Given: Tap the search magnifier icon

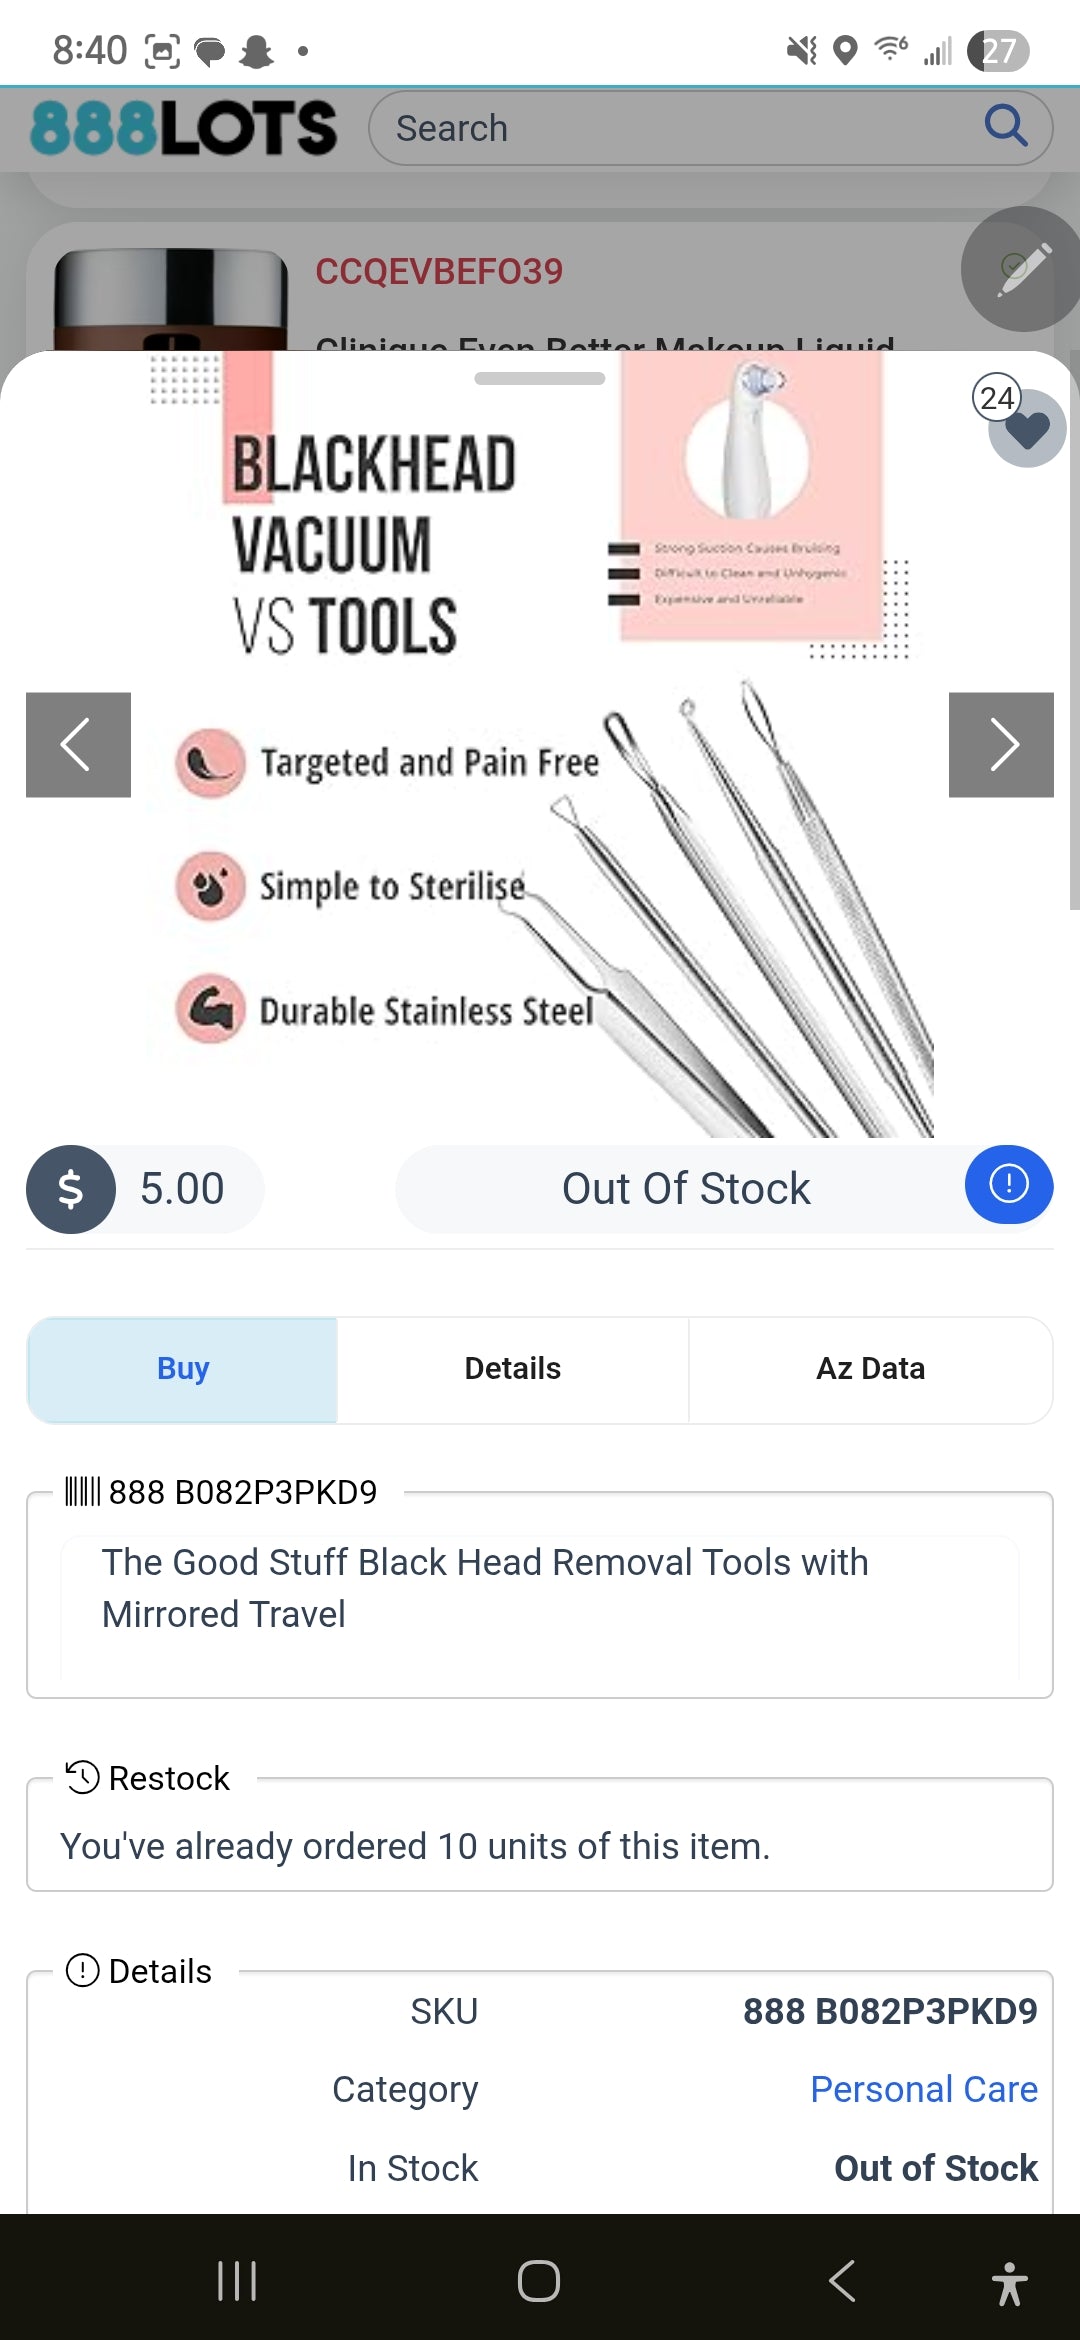Looking at the screenshot, I should point(1005,127).
